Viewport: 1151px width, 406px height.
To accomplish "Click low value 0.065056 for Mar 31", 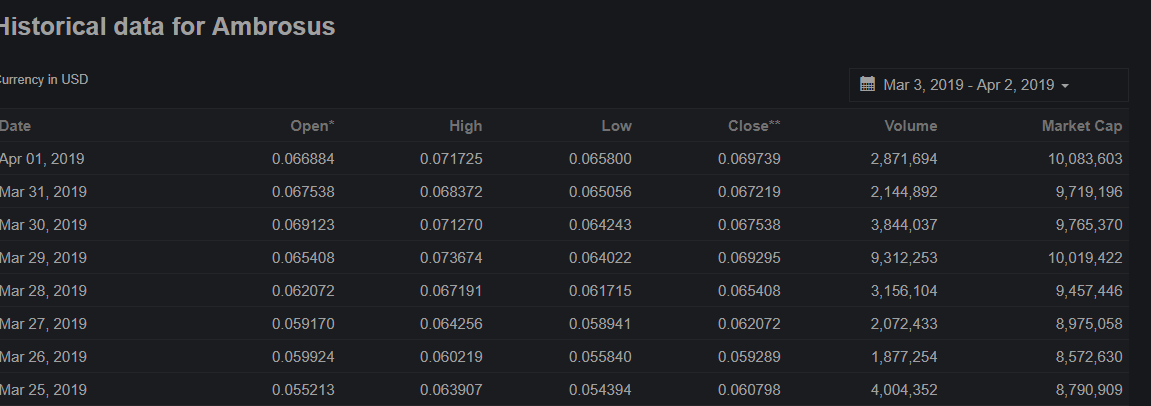I will pos(600,192).
